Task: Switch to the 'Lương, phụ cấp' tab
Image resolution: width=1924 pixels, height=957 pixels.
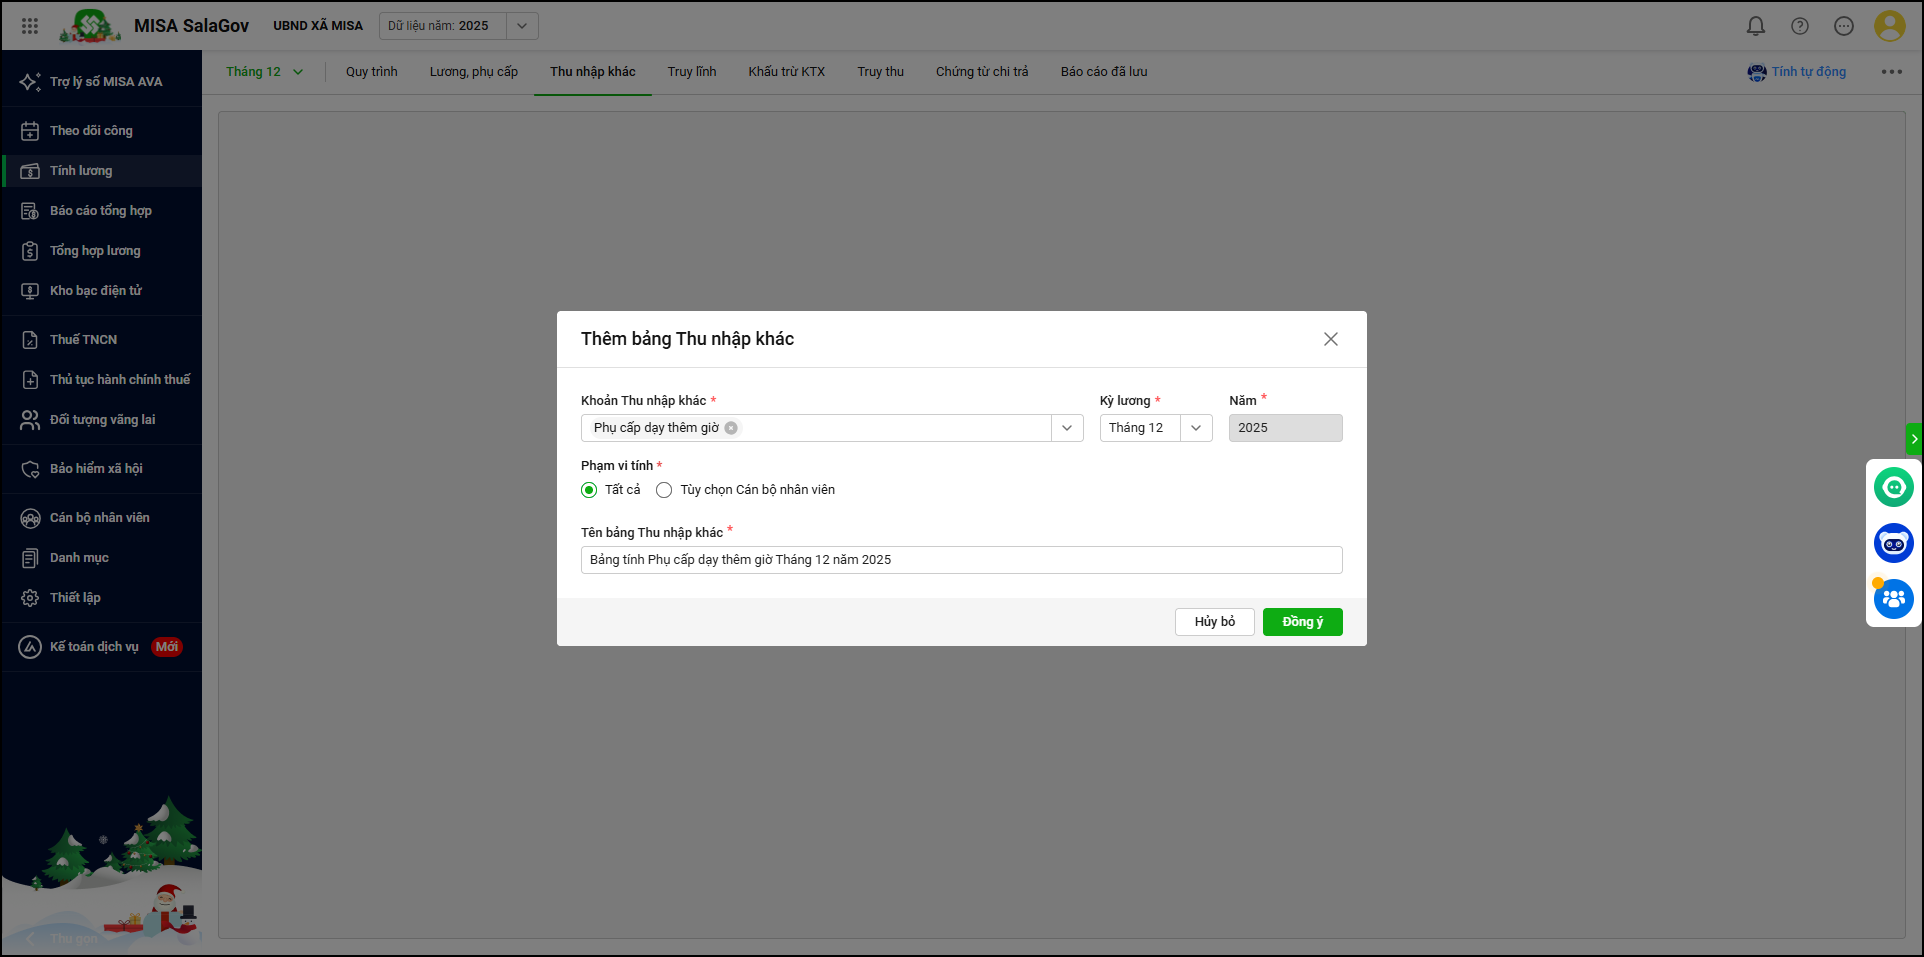Action: tap(473, 72)
